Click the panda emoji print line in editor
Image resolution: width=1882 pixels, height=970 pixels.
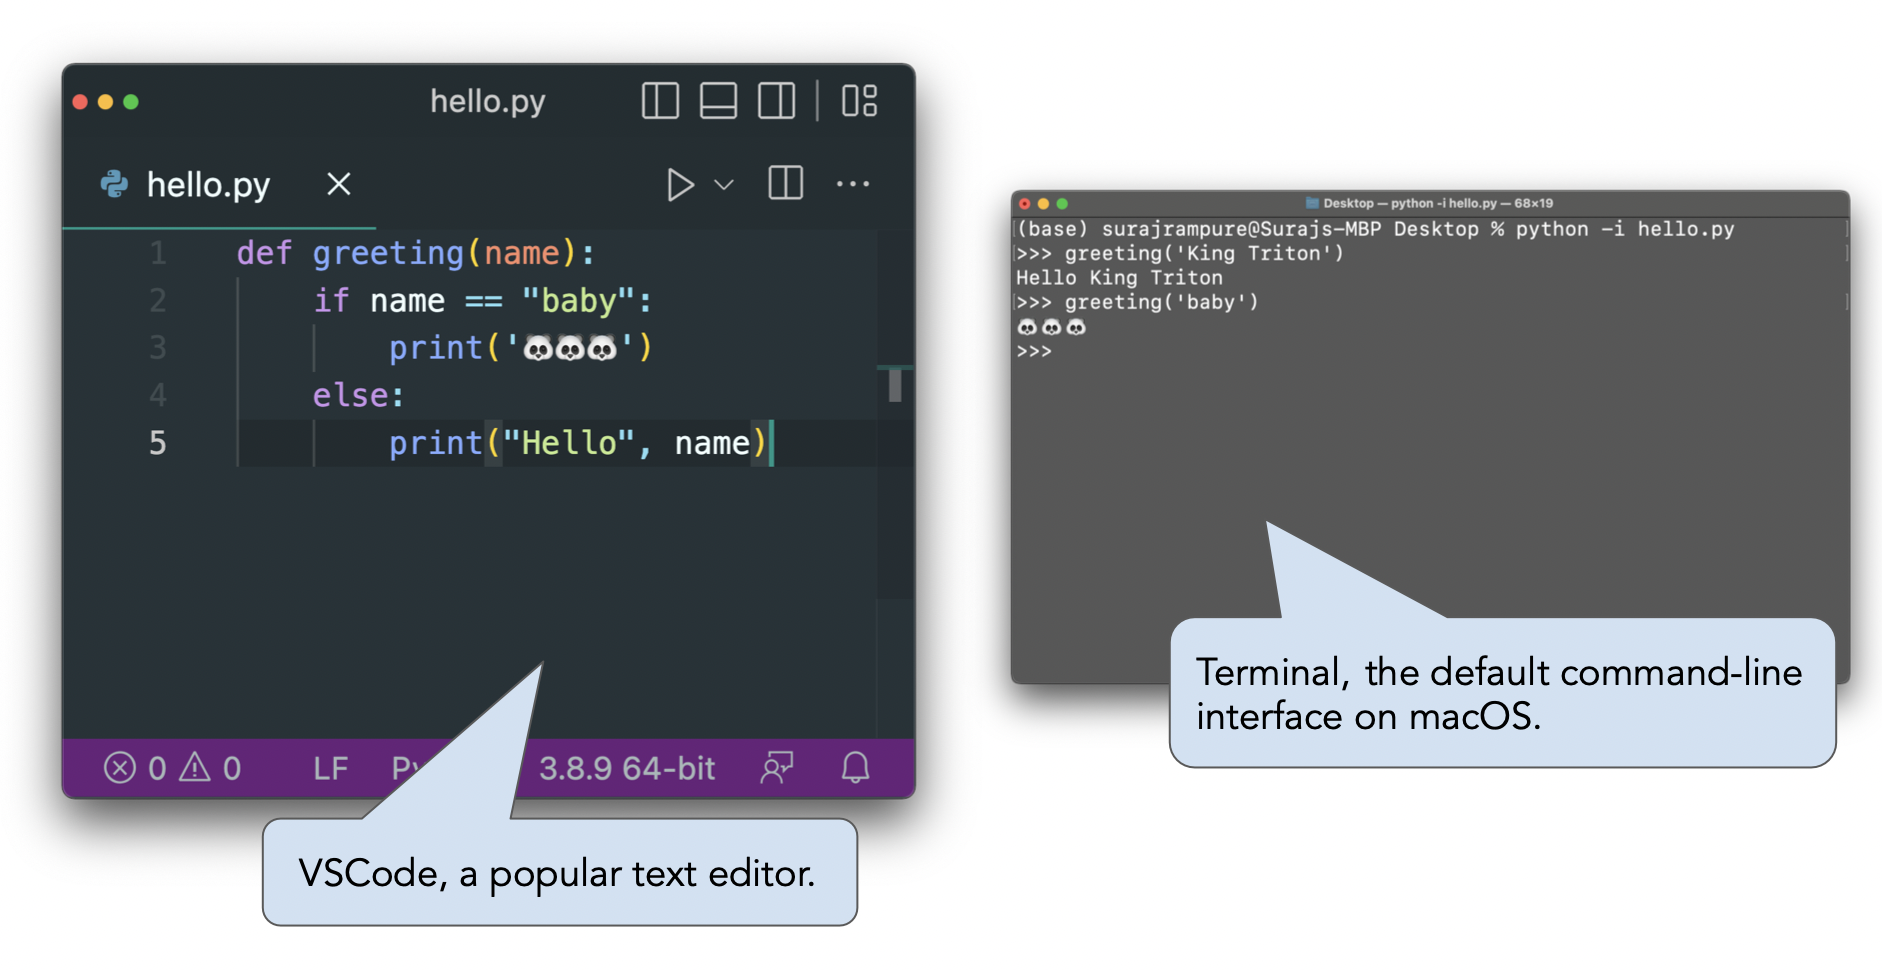[520, 348]
